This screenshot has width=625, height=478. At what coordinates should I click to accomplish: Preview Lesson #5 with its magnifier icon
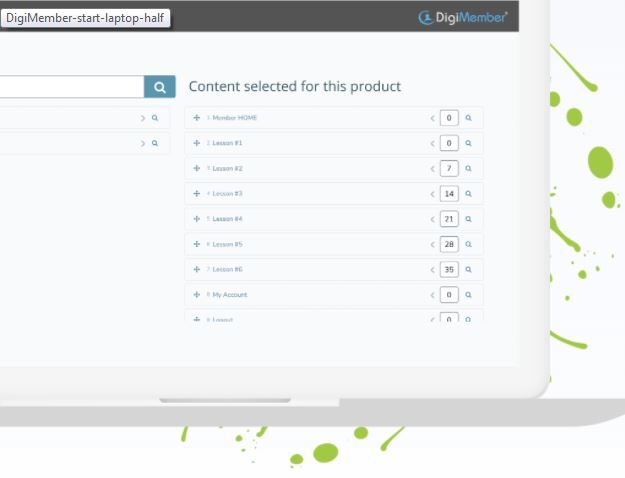[x=468, y=244]
